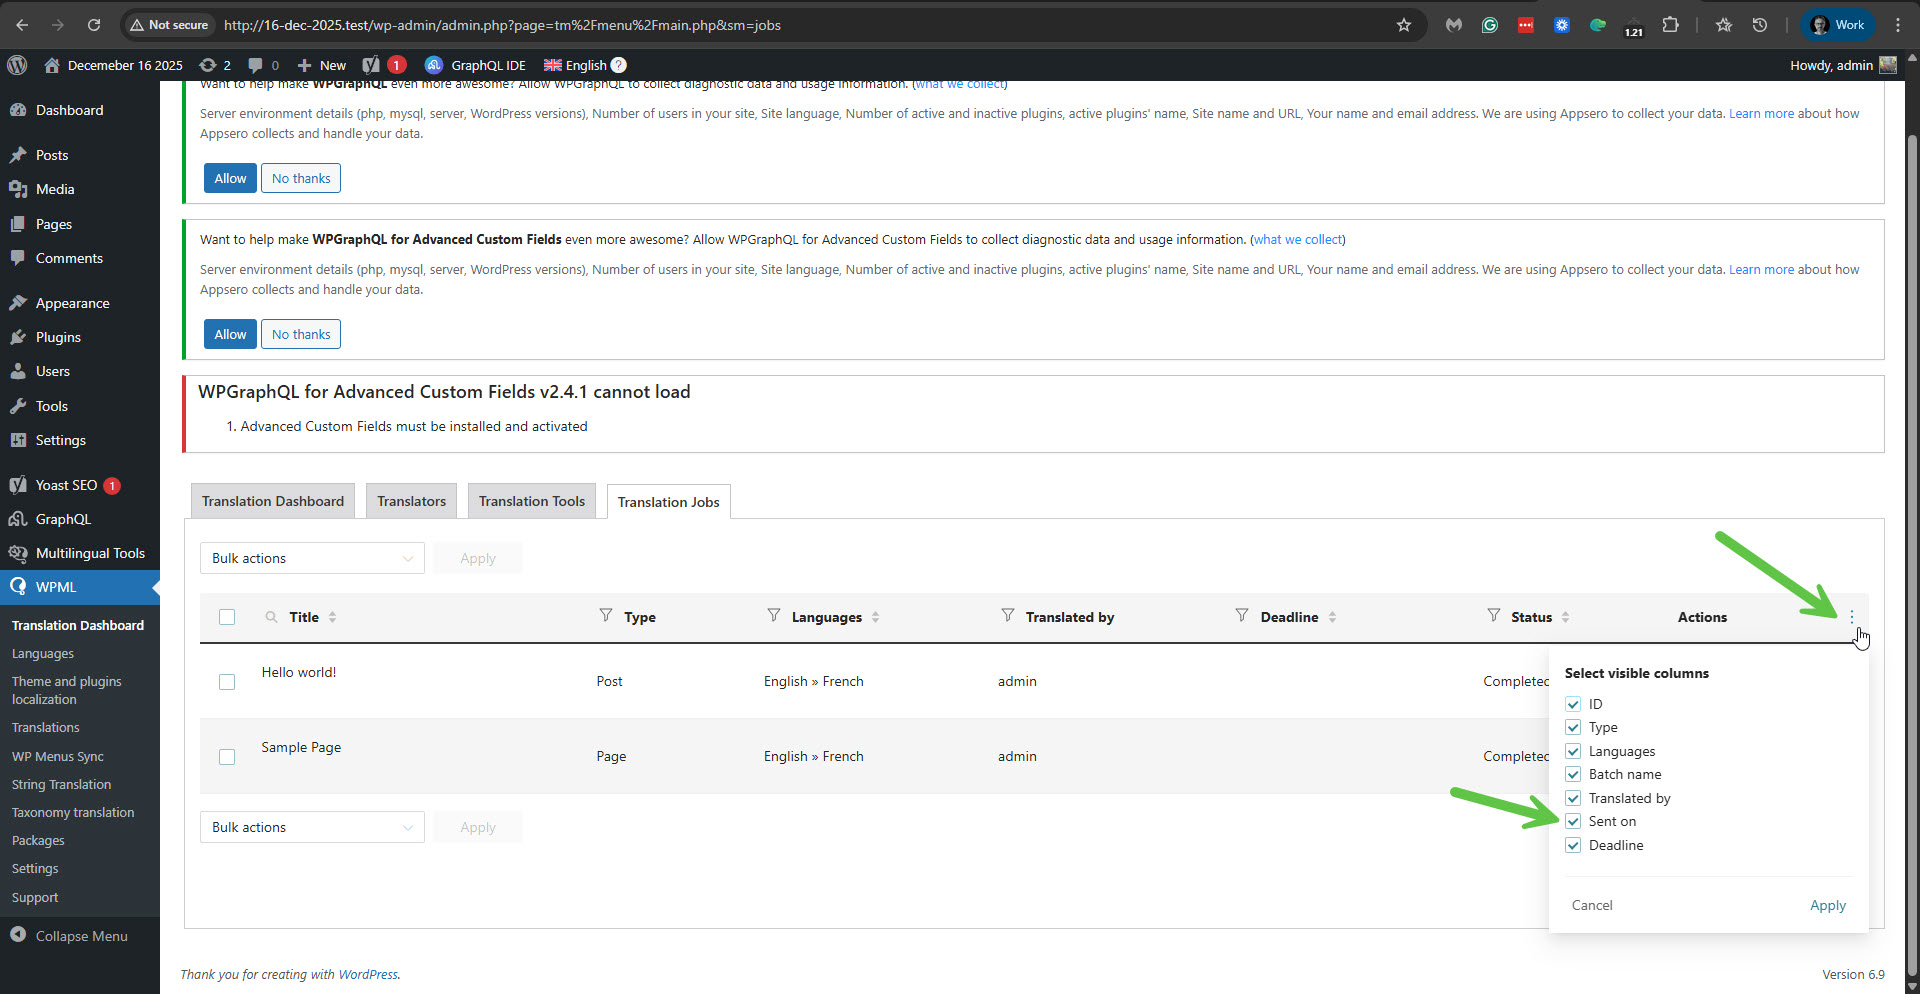1920x994 pixels.
Task: Click the Yoast icon in admin bar
Action: click(x=371, y=65)
